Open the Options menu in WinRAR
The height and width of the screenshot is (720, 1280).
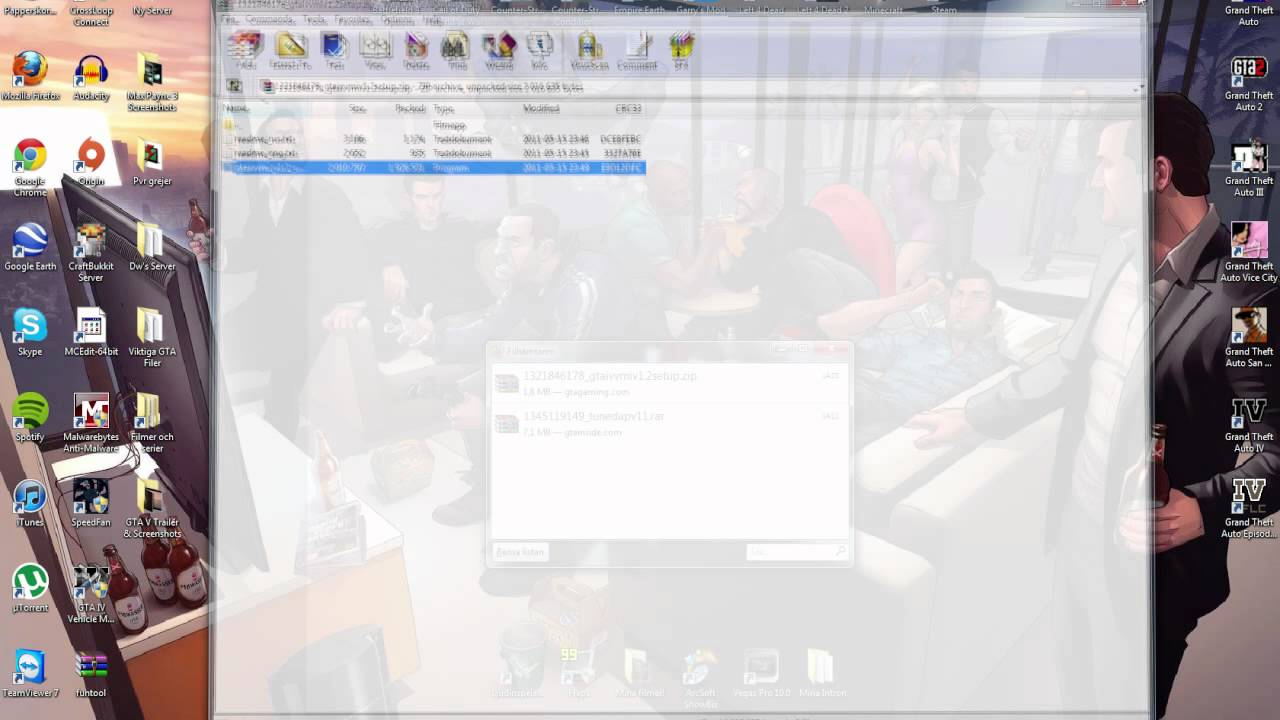tap(396, 19)
